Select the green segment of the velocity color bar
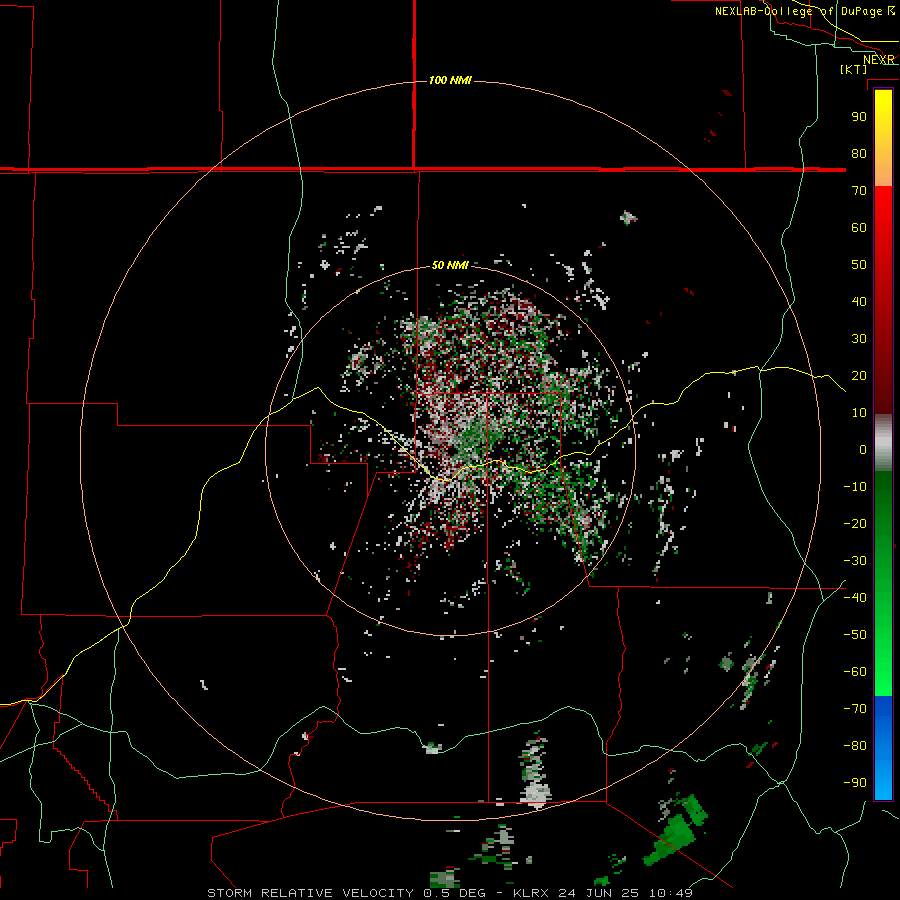 click(883, 584)
